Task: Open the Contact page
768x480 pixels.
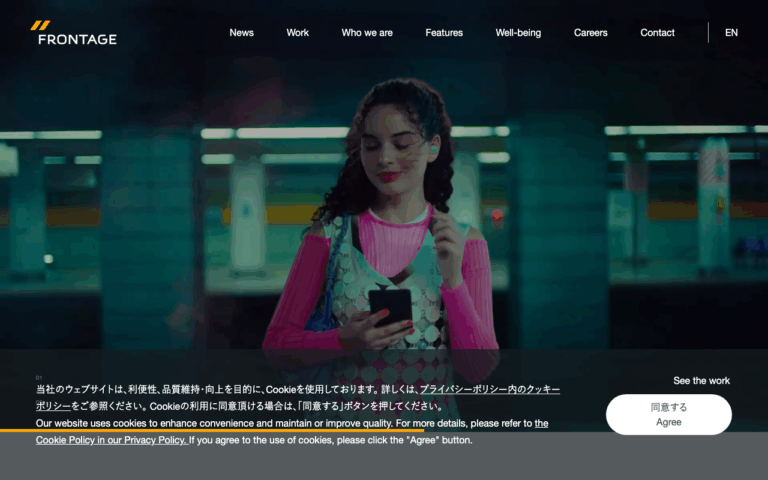Action: tap(657, 33)
